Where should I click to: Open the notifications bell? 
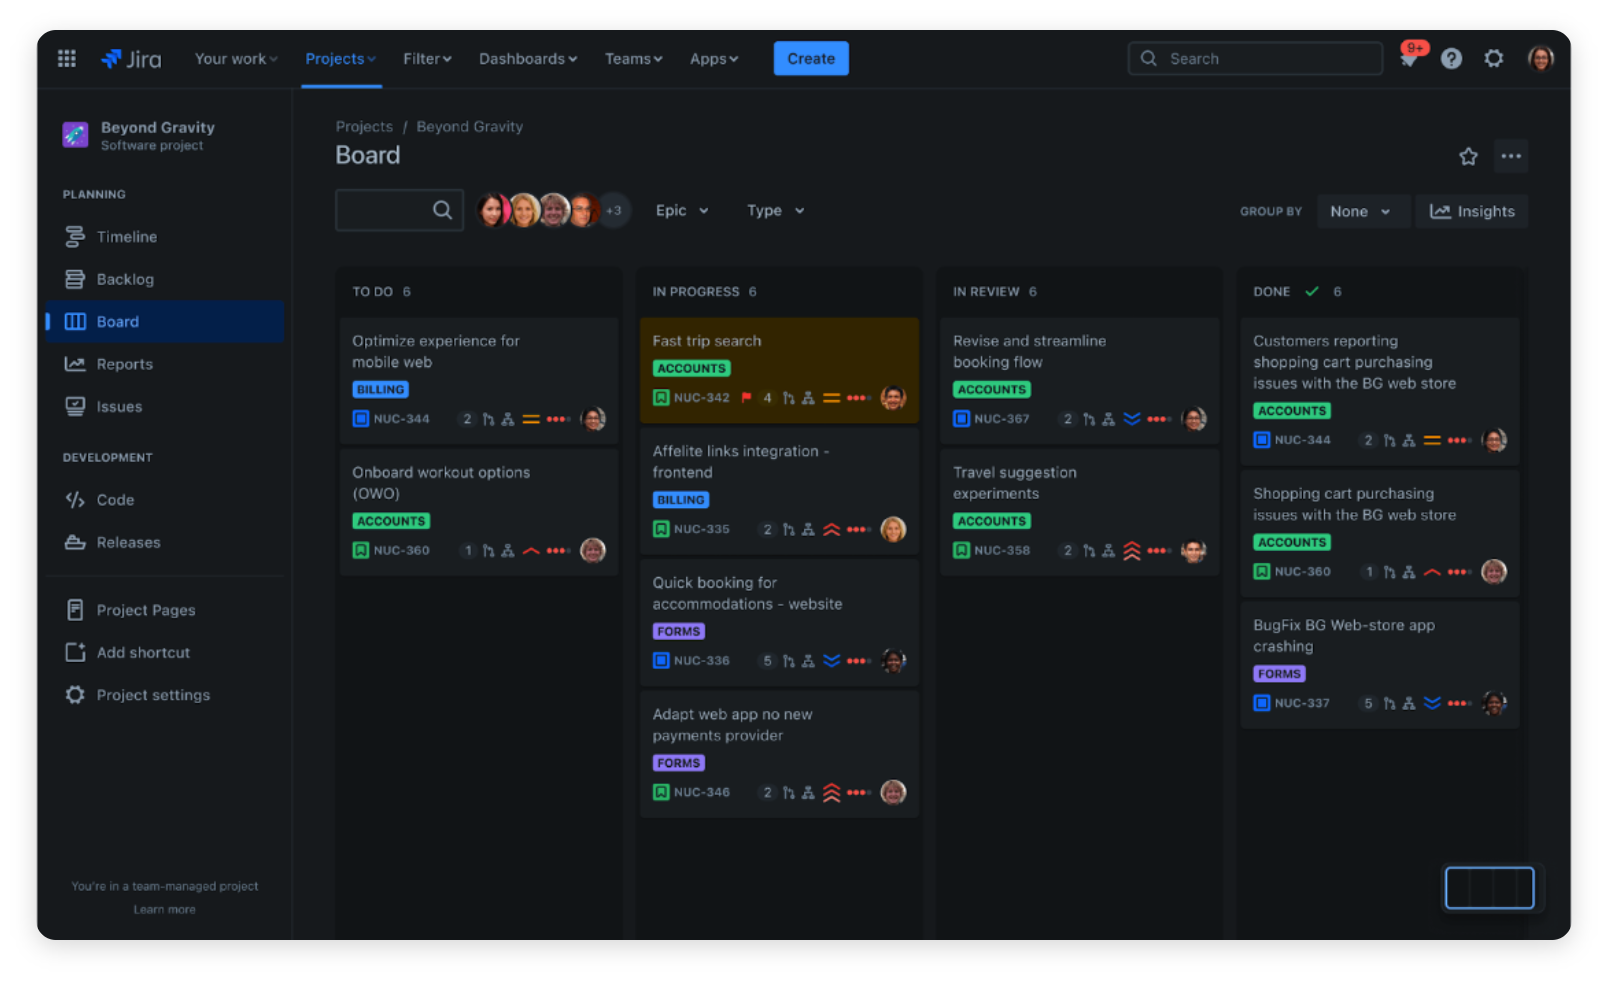[x=1409, y=58]
